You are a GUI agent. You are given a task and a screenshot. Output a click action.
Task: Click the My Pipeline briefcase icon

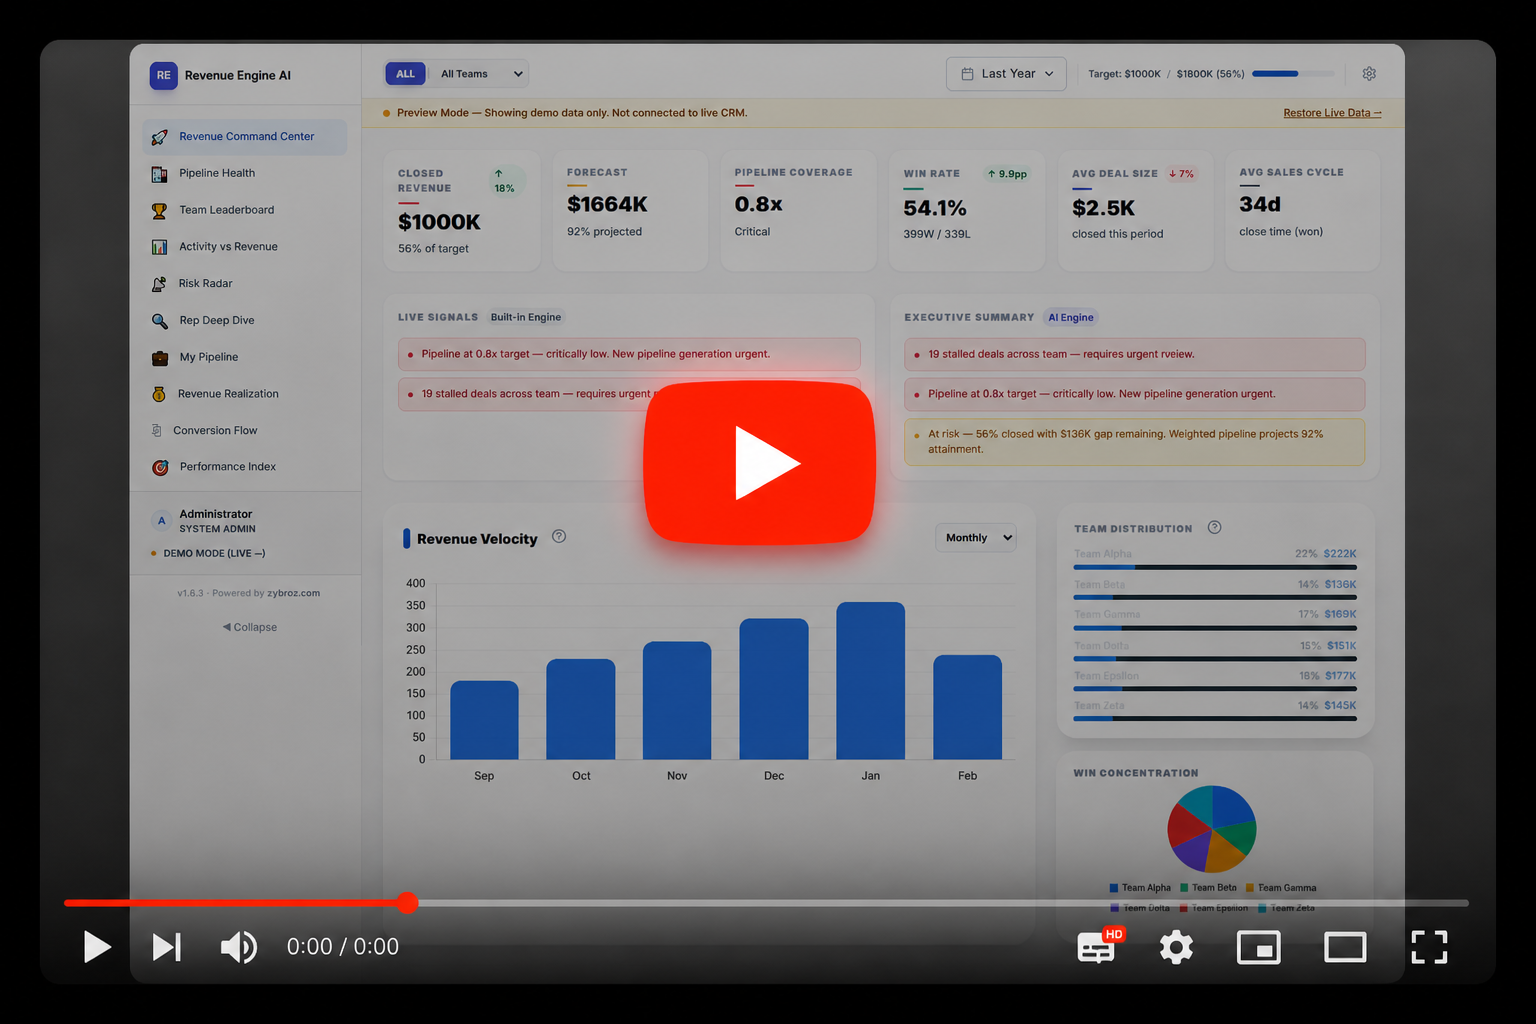(159, 358)
